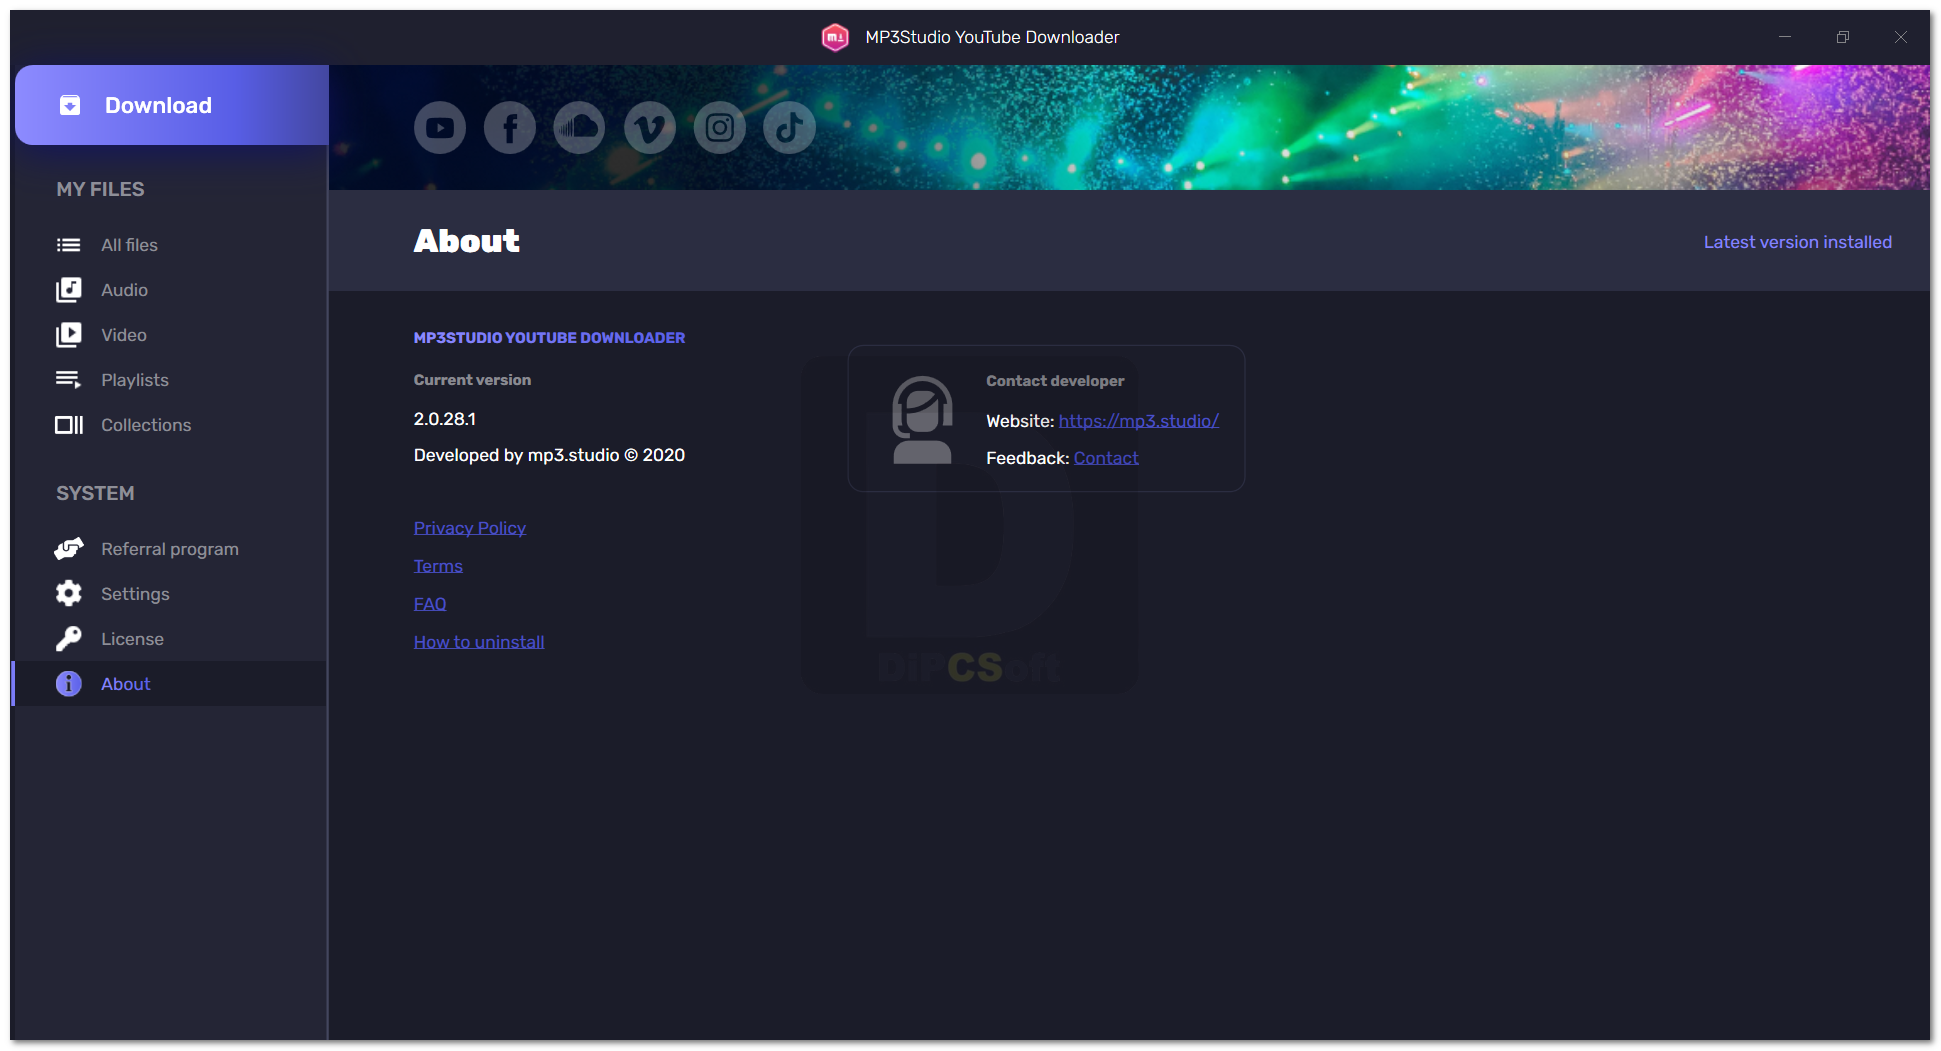Click the TikTok icon in the banner

point(789,128)
